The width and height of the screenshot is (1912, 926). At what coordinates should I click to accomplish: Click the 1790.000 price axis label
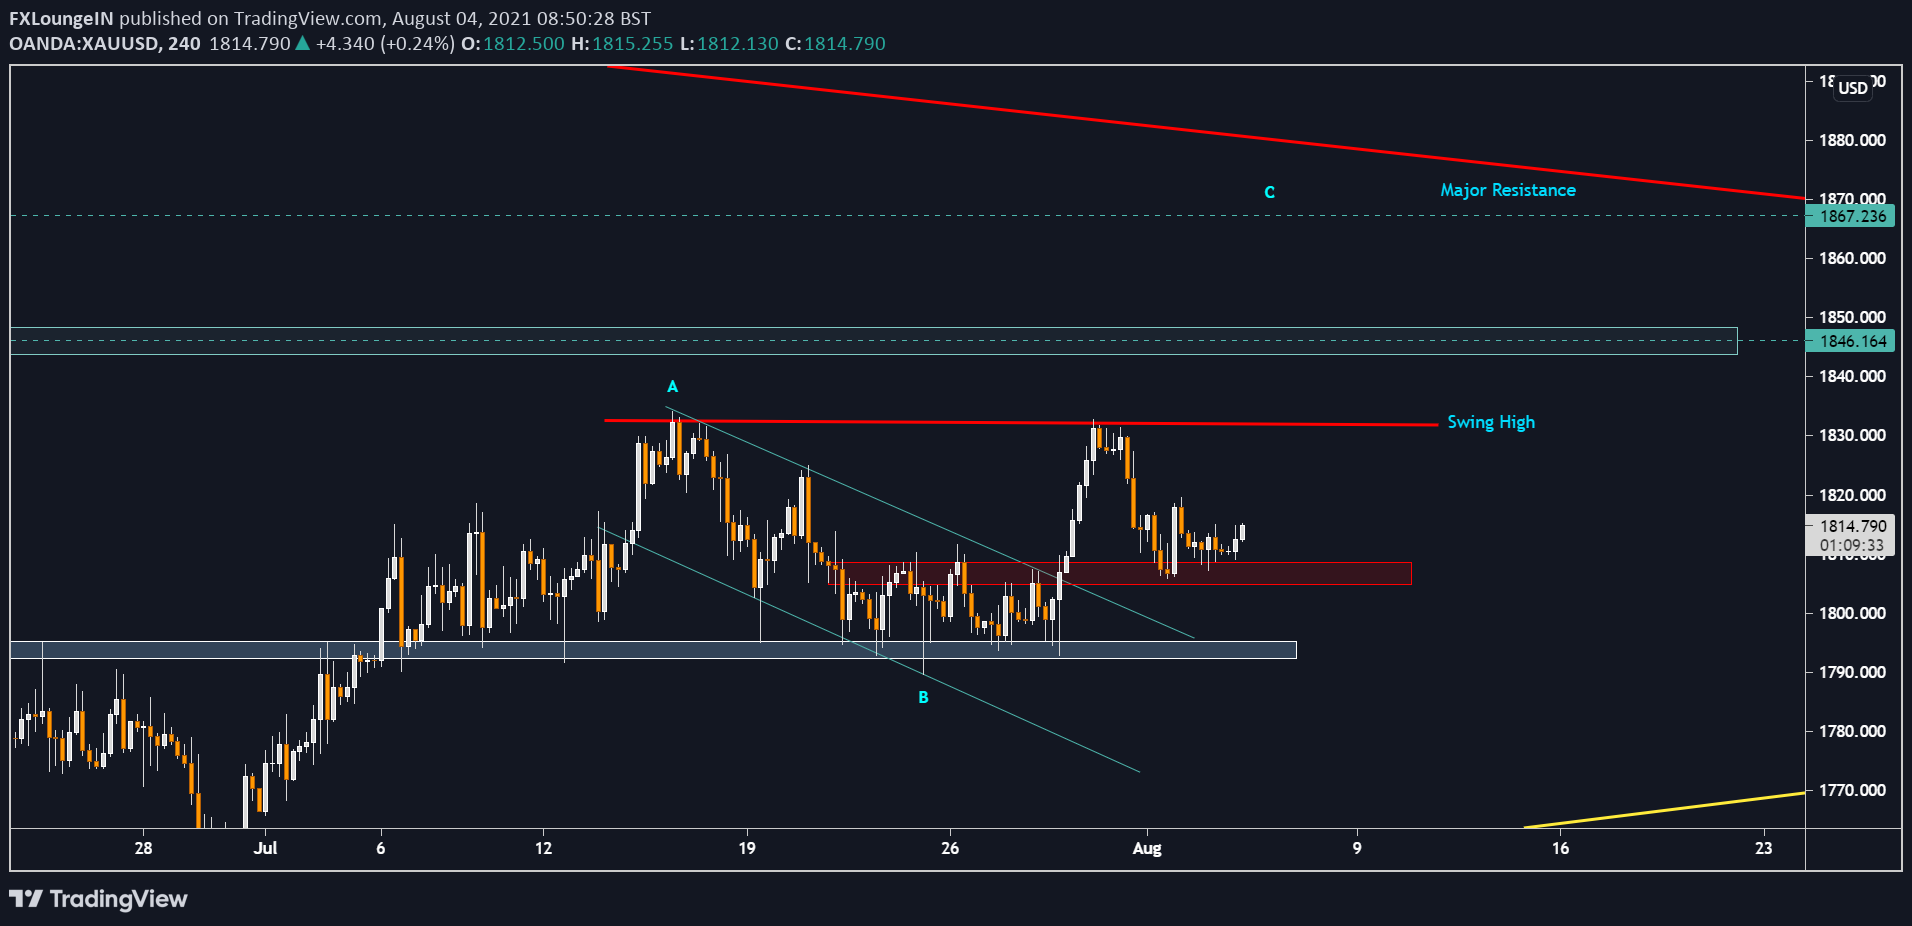[1853, 672]
